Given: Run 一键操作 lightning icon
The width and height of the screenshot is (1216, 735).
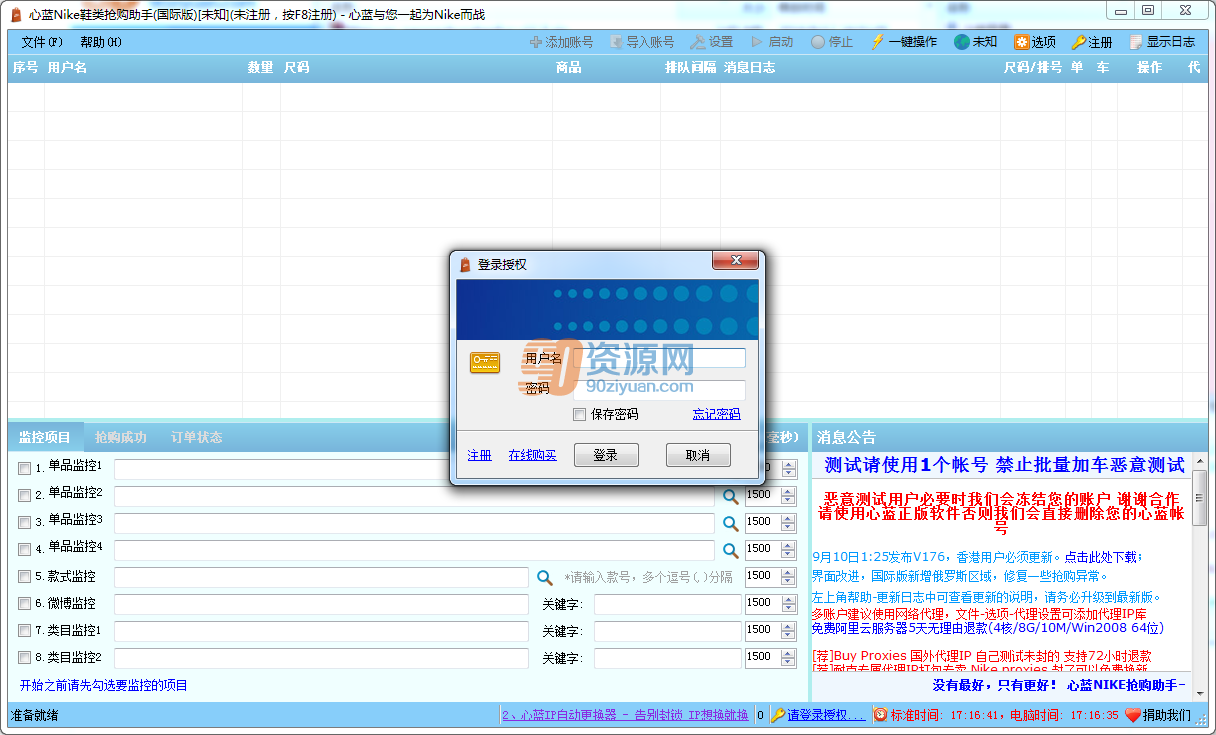Looking at the screenshot, I should tap(878, 42).
